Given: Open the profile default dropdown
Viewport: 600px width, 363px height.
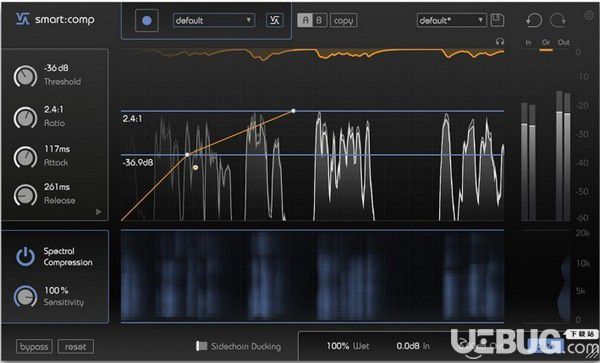Looking at the screenshot, I should 214,20.
